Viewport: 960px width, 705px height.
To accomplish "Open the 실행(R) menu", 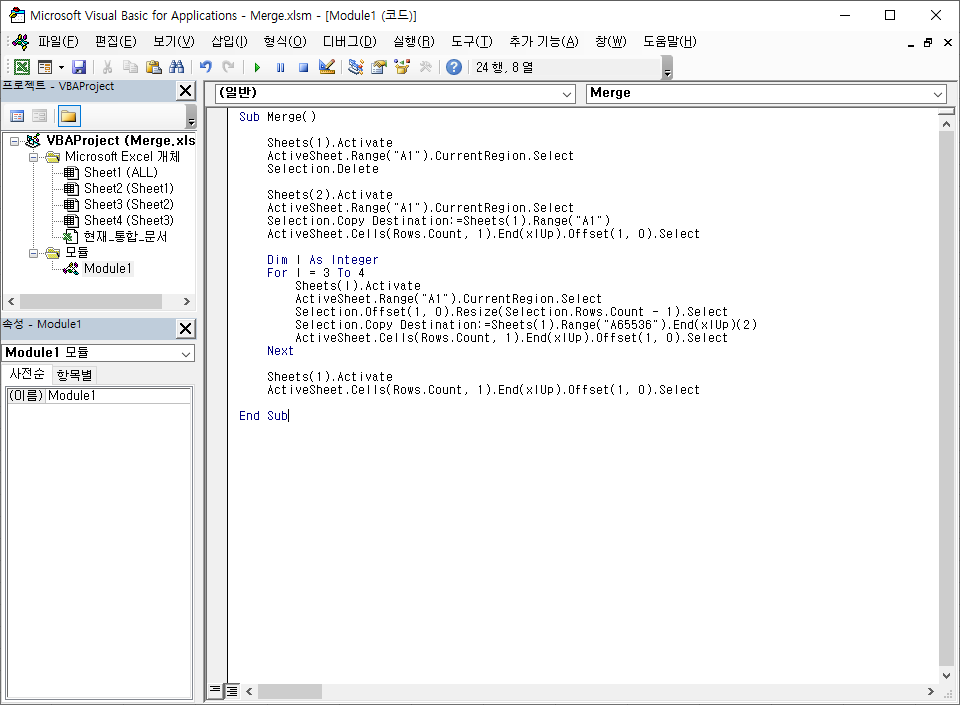I will click(414, 42).
